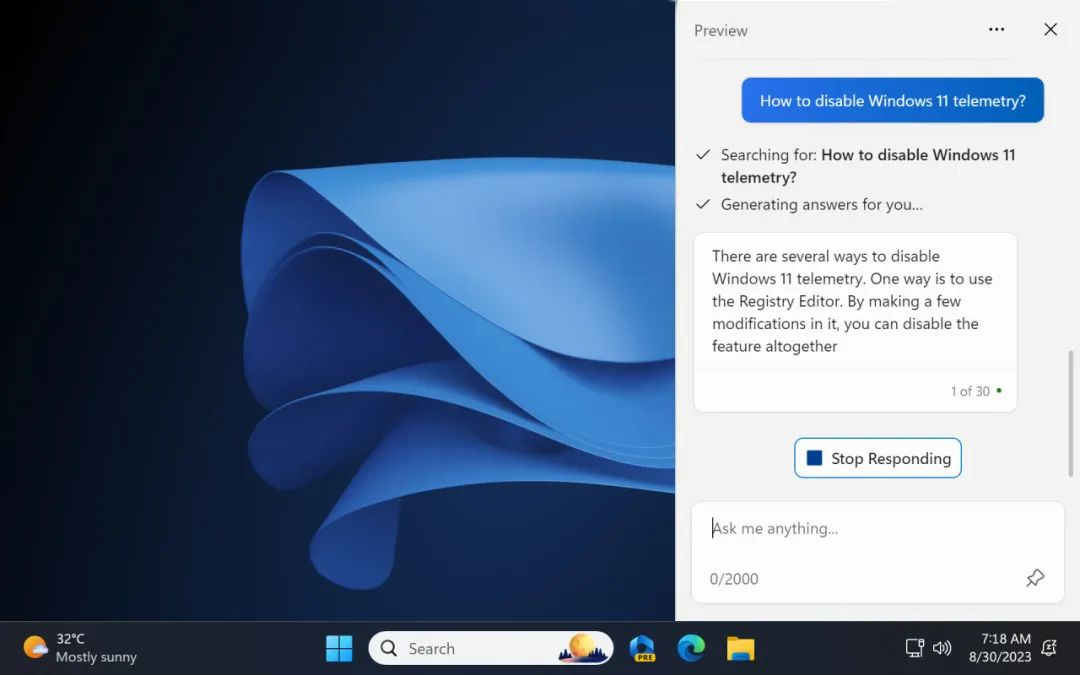Open the Windows Start menu
This screenshot has height=675, width=1080.
coord(339,648)
